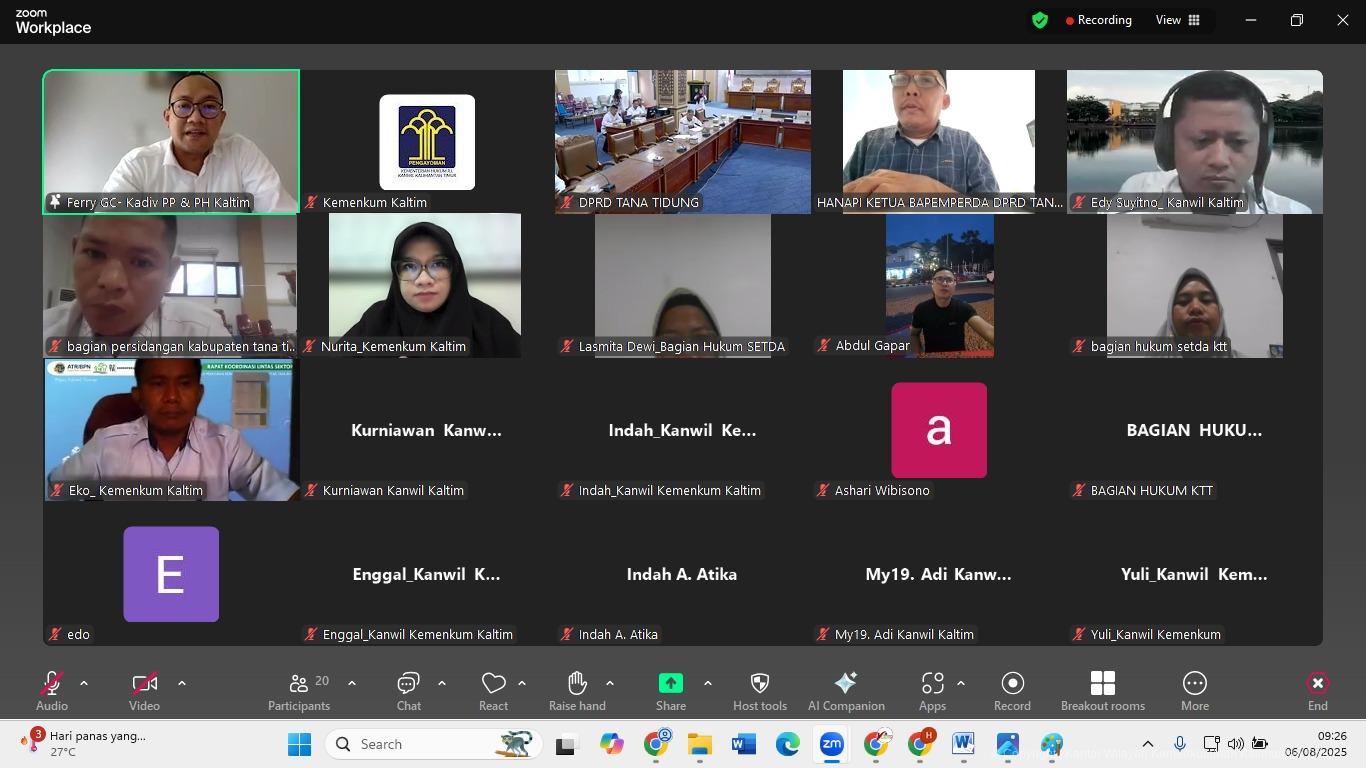
Task: Expand chat options arrow
Action: pyautogui.click(x=441, y=683)
